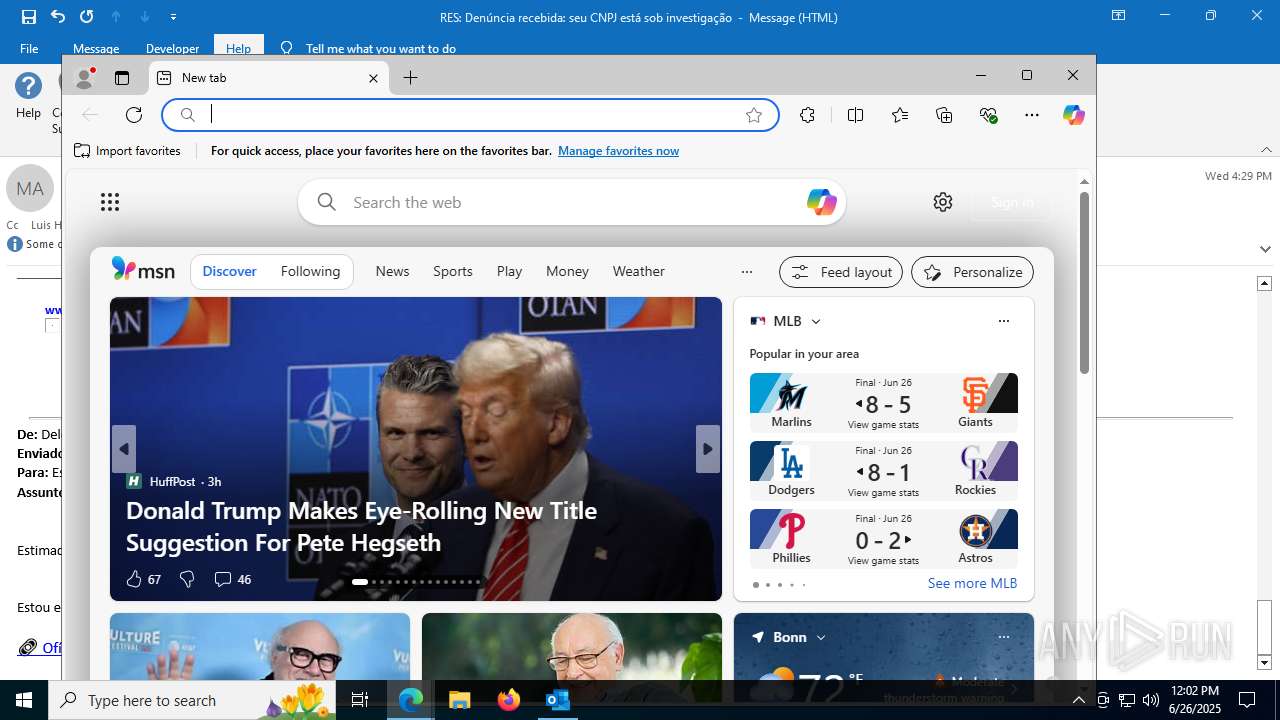The height and width of the screenshot is (720, 1280).
Task: Dislike the HuffPost story thumbs down
Action: click(187, 579)
